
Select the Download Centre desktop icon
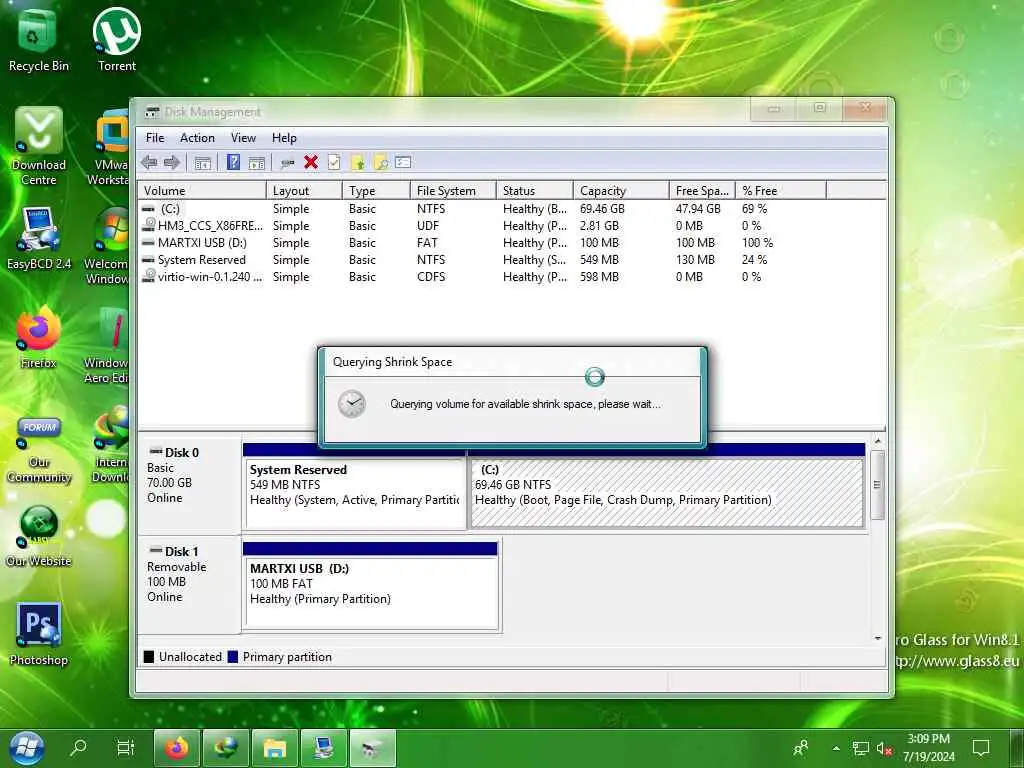(x=39, y=146)
